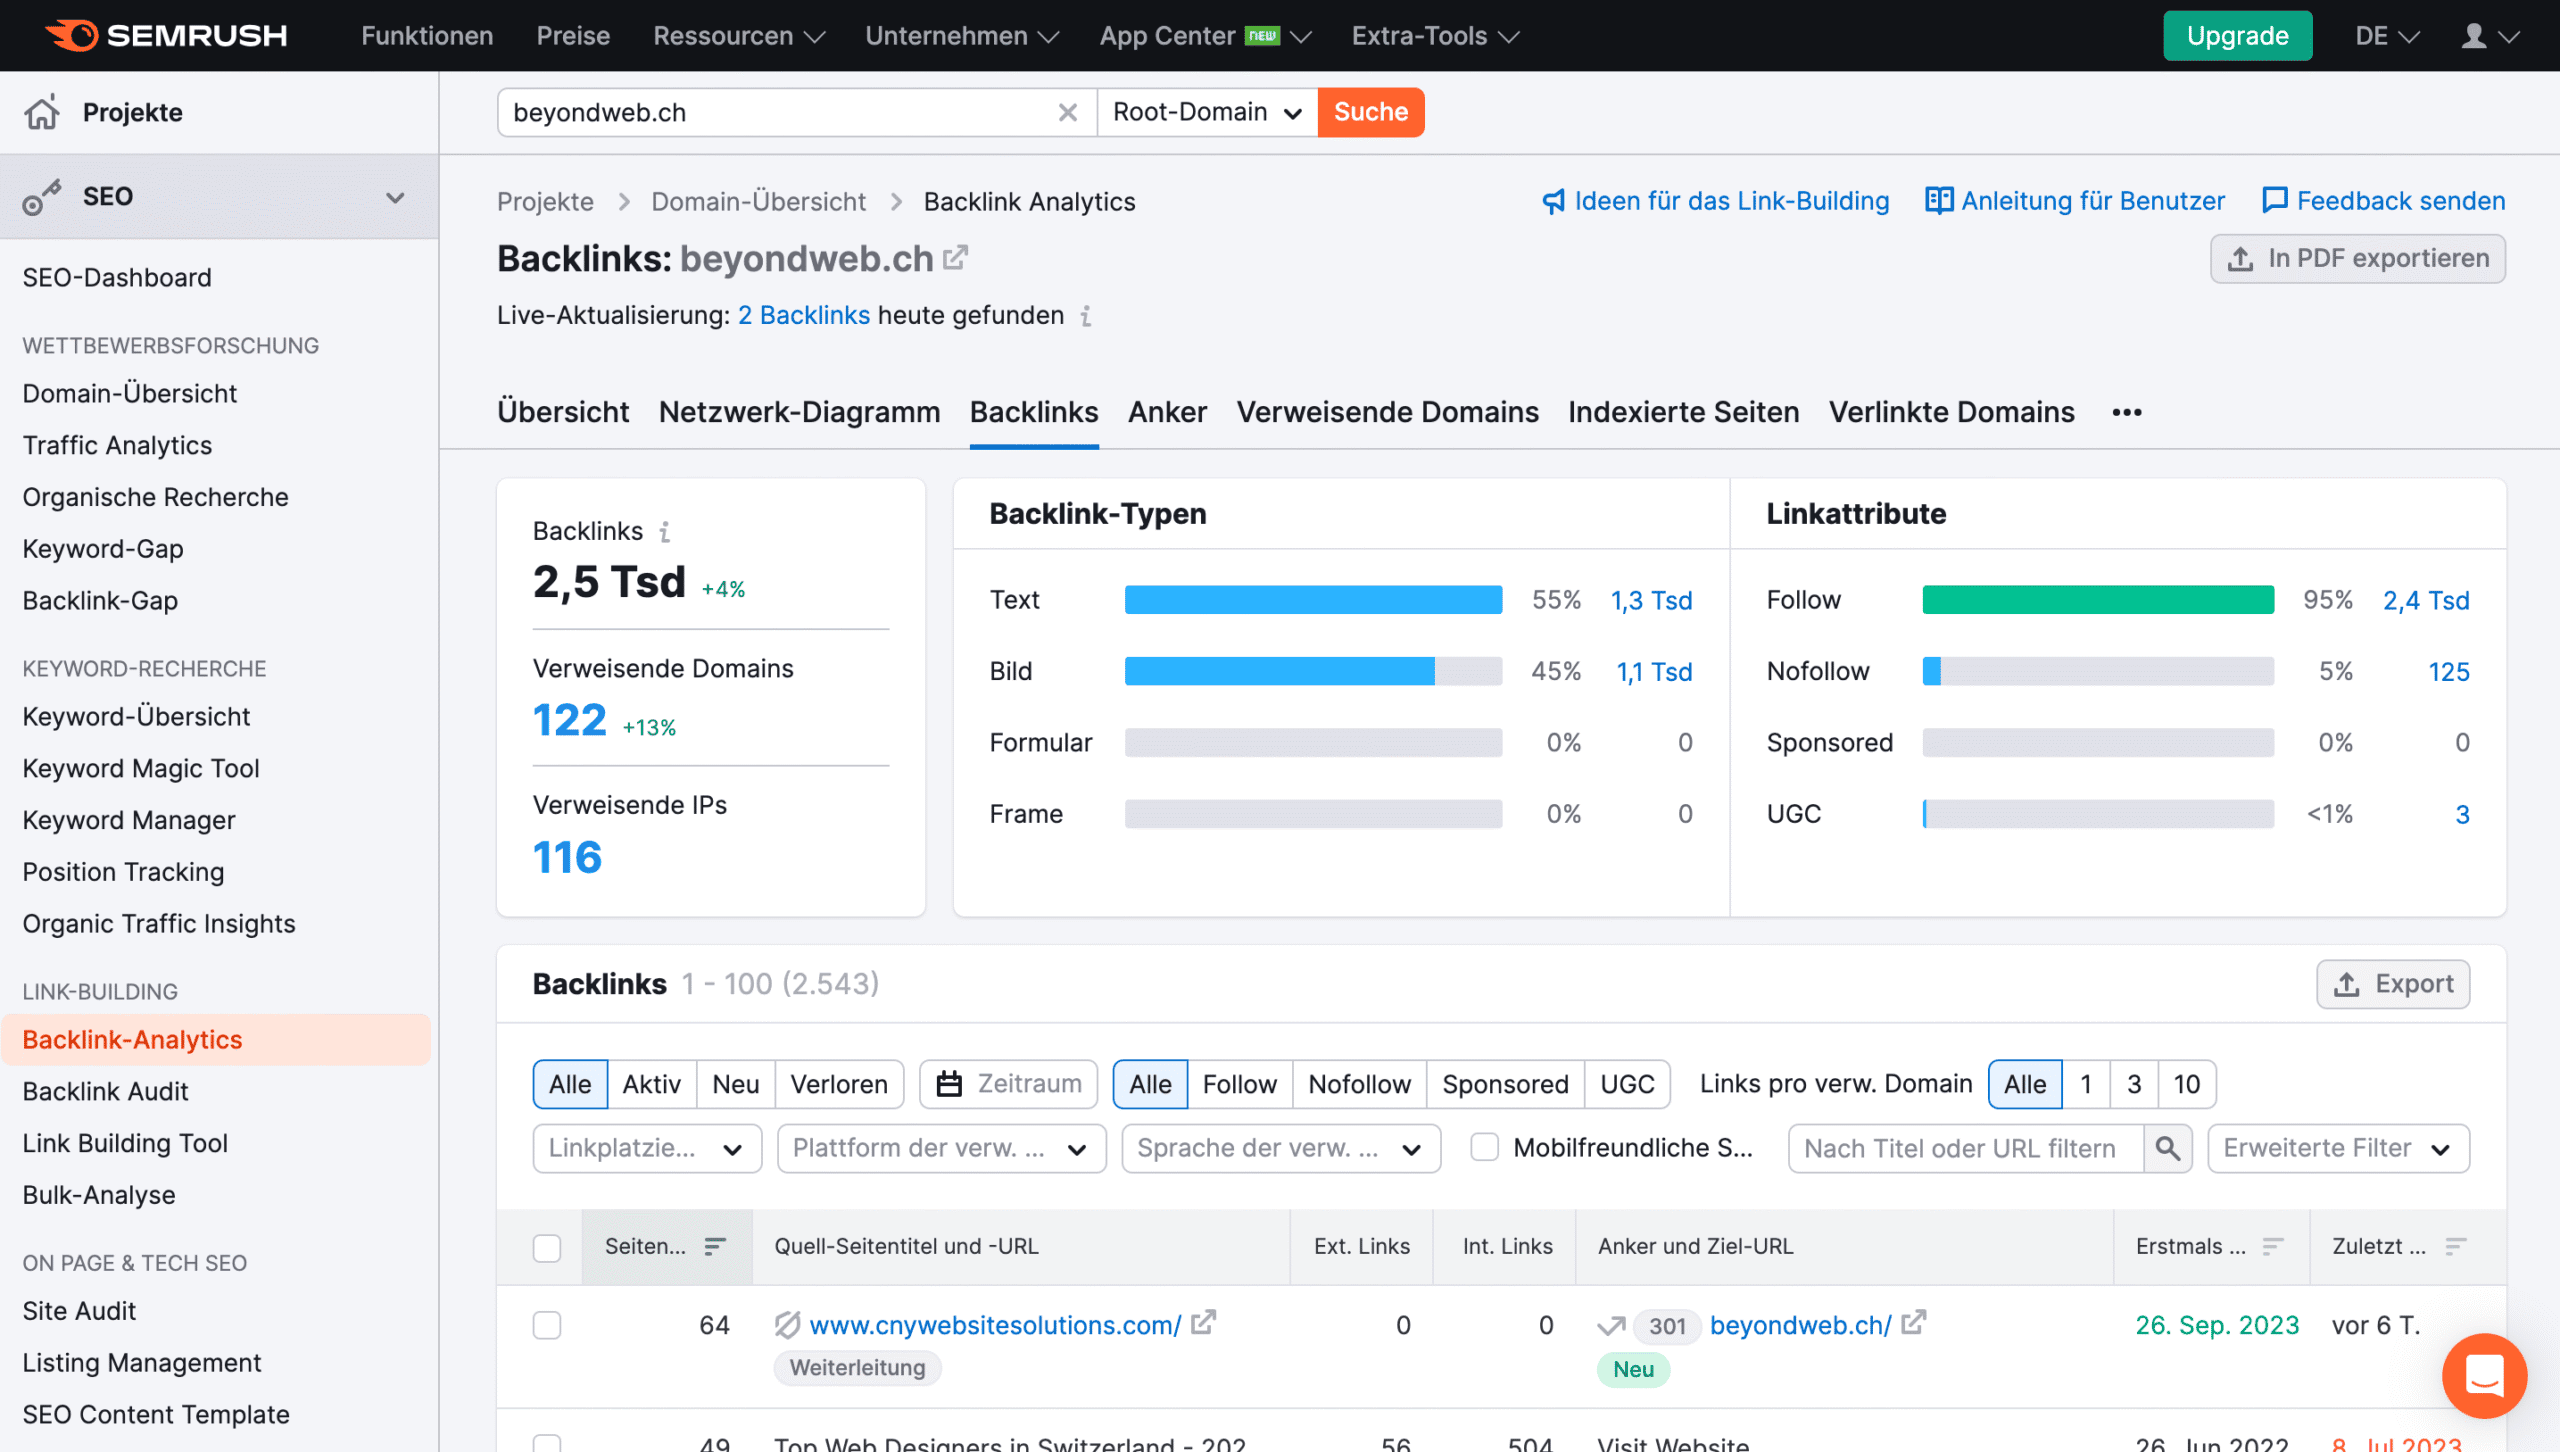Open Plattform der verw. dropdown
The height and width of the screenshot is (1452, 2560).
pyautogui.click(x=941, y=1148)
